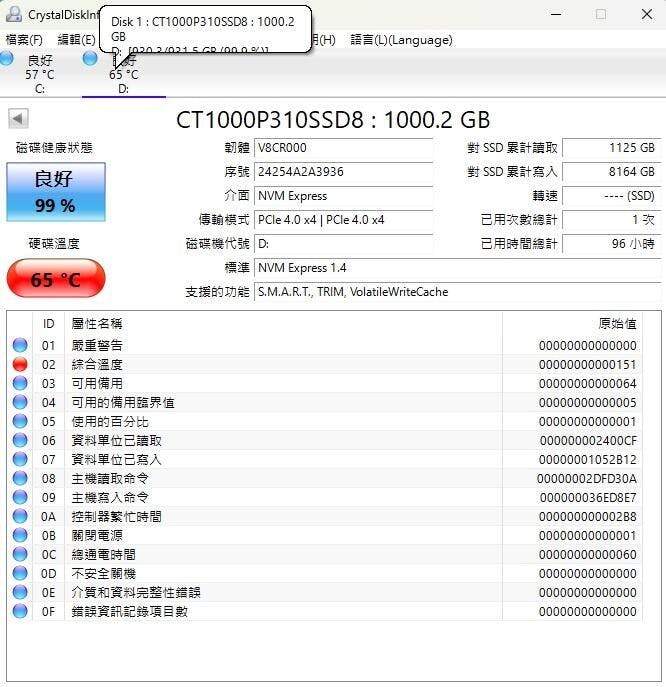Click the 硬碟溫度 label
Image resolution: width=666 pixels, height=687 pixels.
(x=54, y=243)
